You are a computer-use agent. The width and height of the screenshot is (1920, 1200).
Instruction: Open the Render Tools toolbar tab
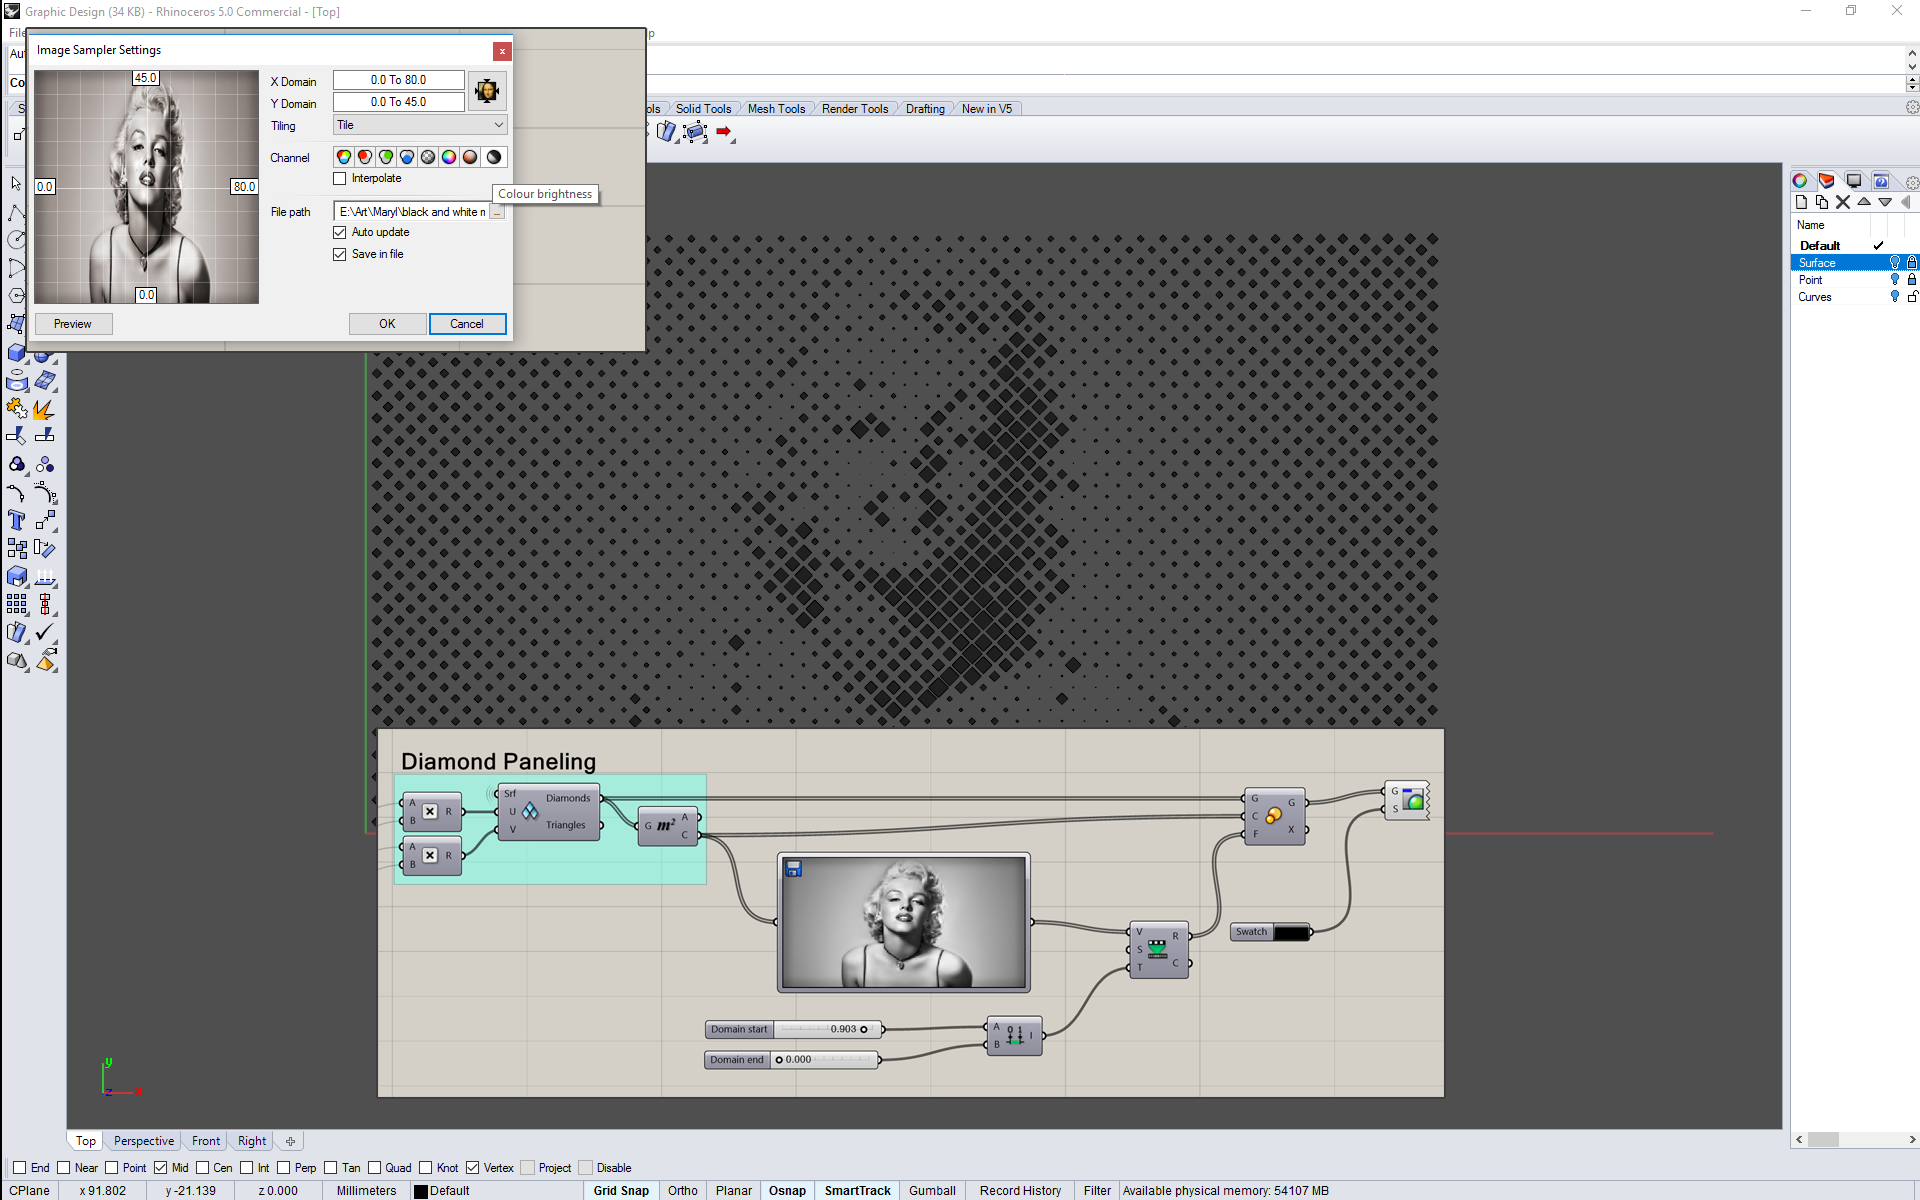855,109
